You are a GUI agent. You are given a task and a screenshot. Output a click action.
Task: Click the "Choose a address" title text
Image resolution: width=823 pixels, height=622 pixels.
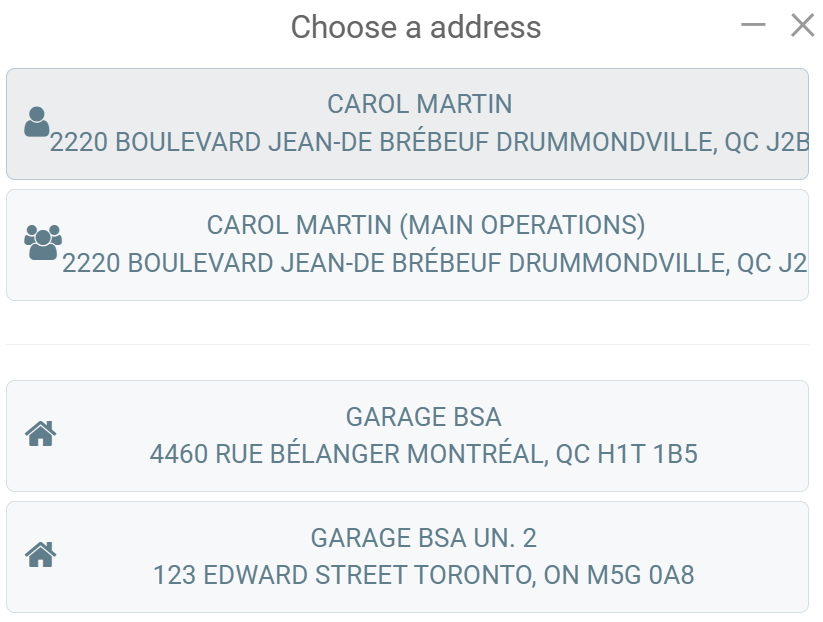[x=415, y=27]
